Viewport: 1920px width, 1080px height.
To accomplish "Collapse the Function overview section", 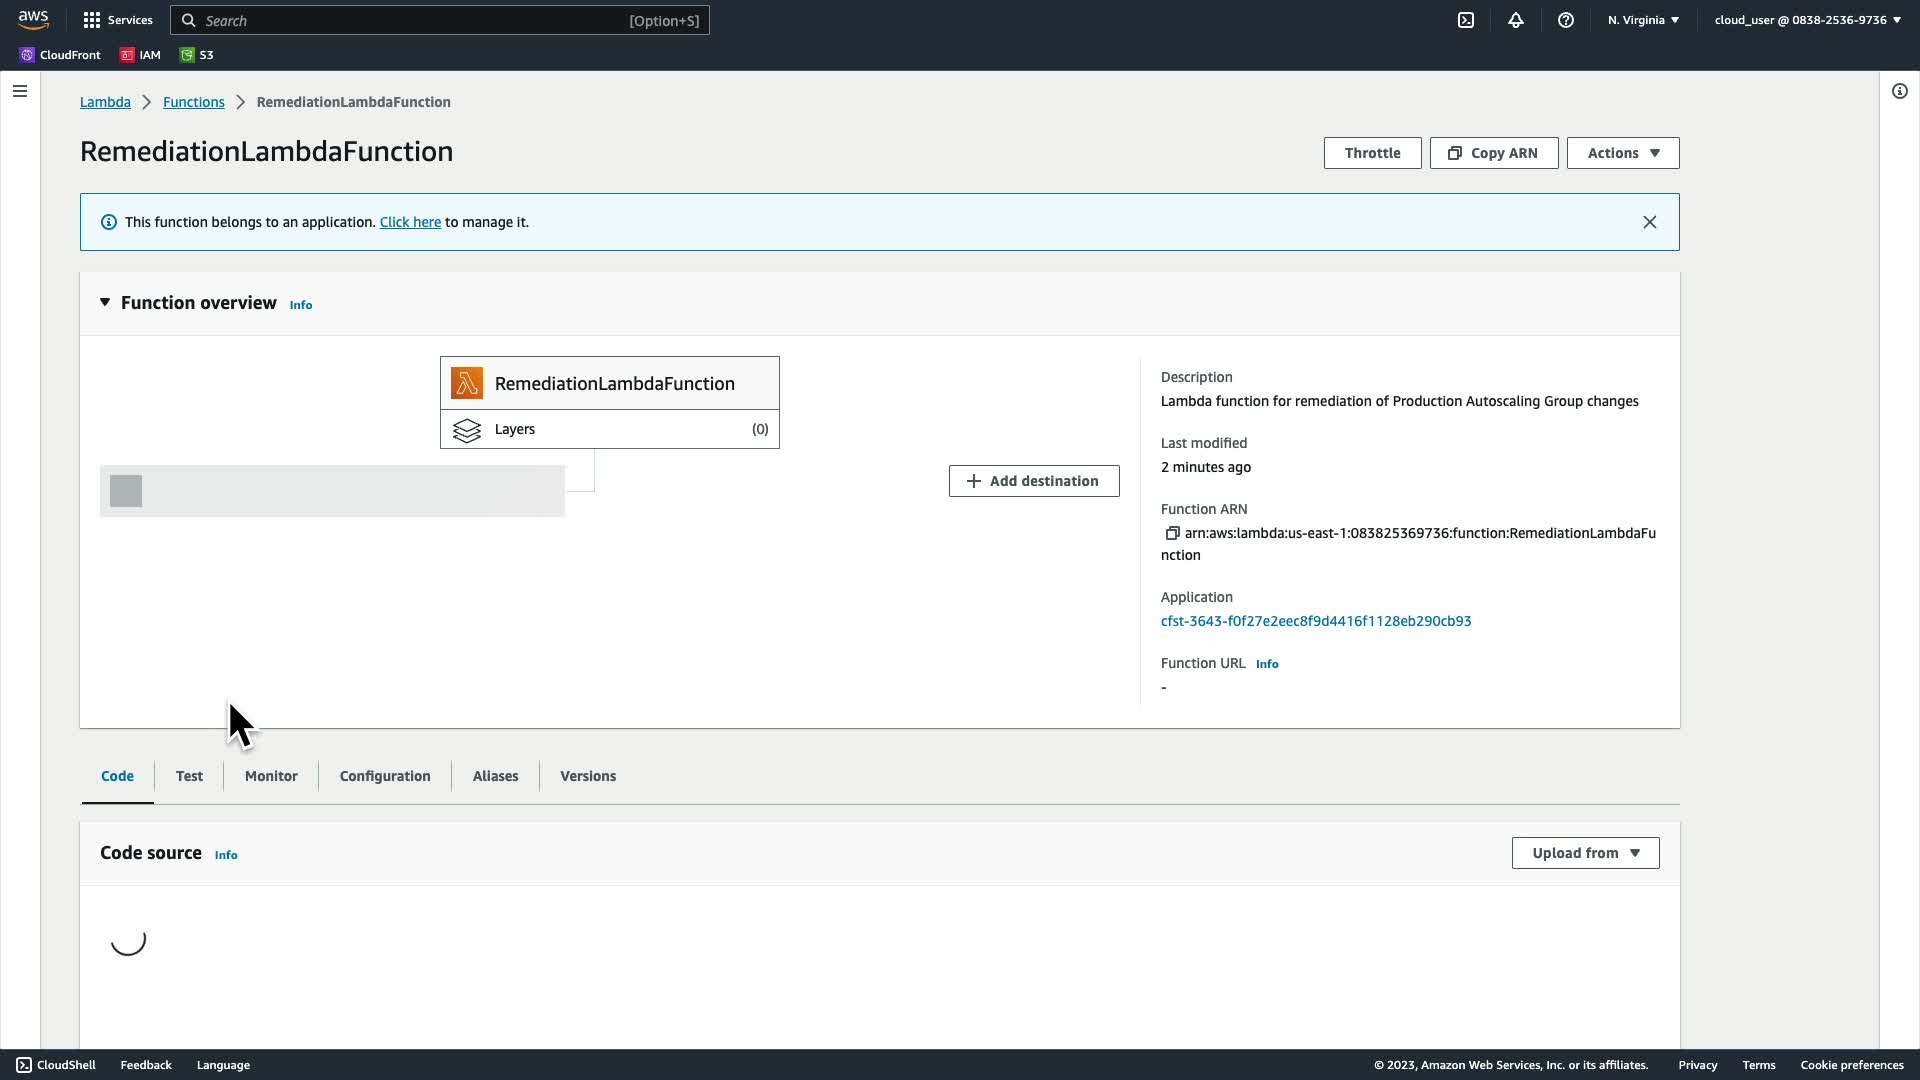I will [x=105, y=302].
